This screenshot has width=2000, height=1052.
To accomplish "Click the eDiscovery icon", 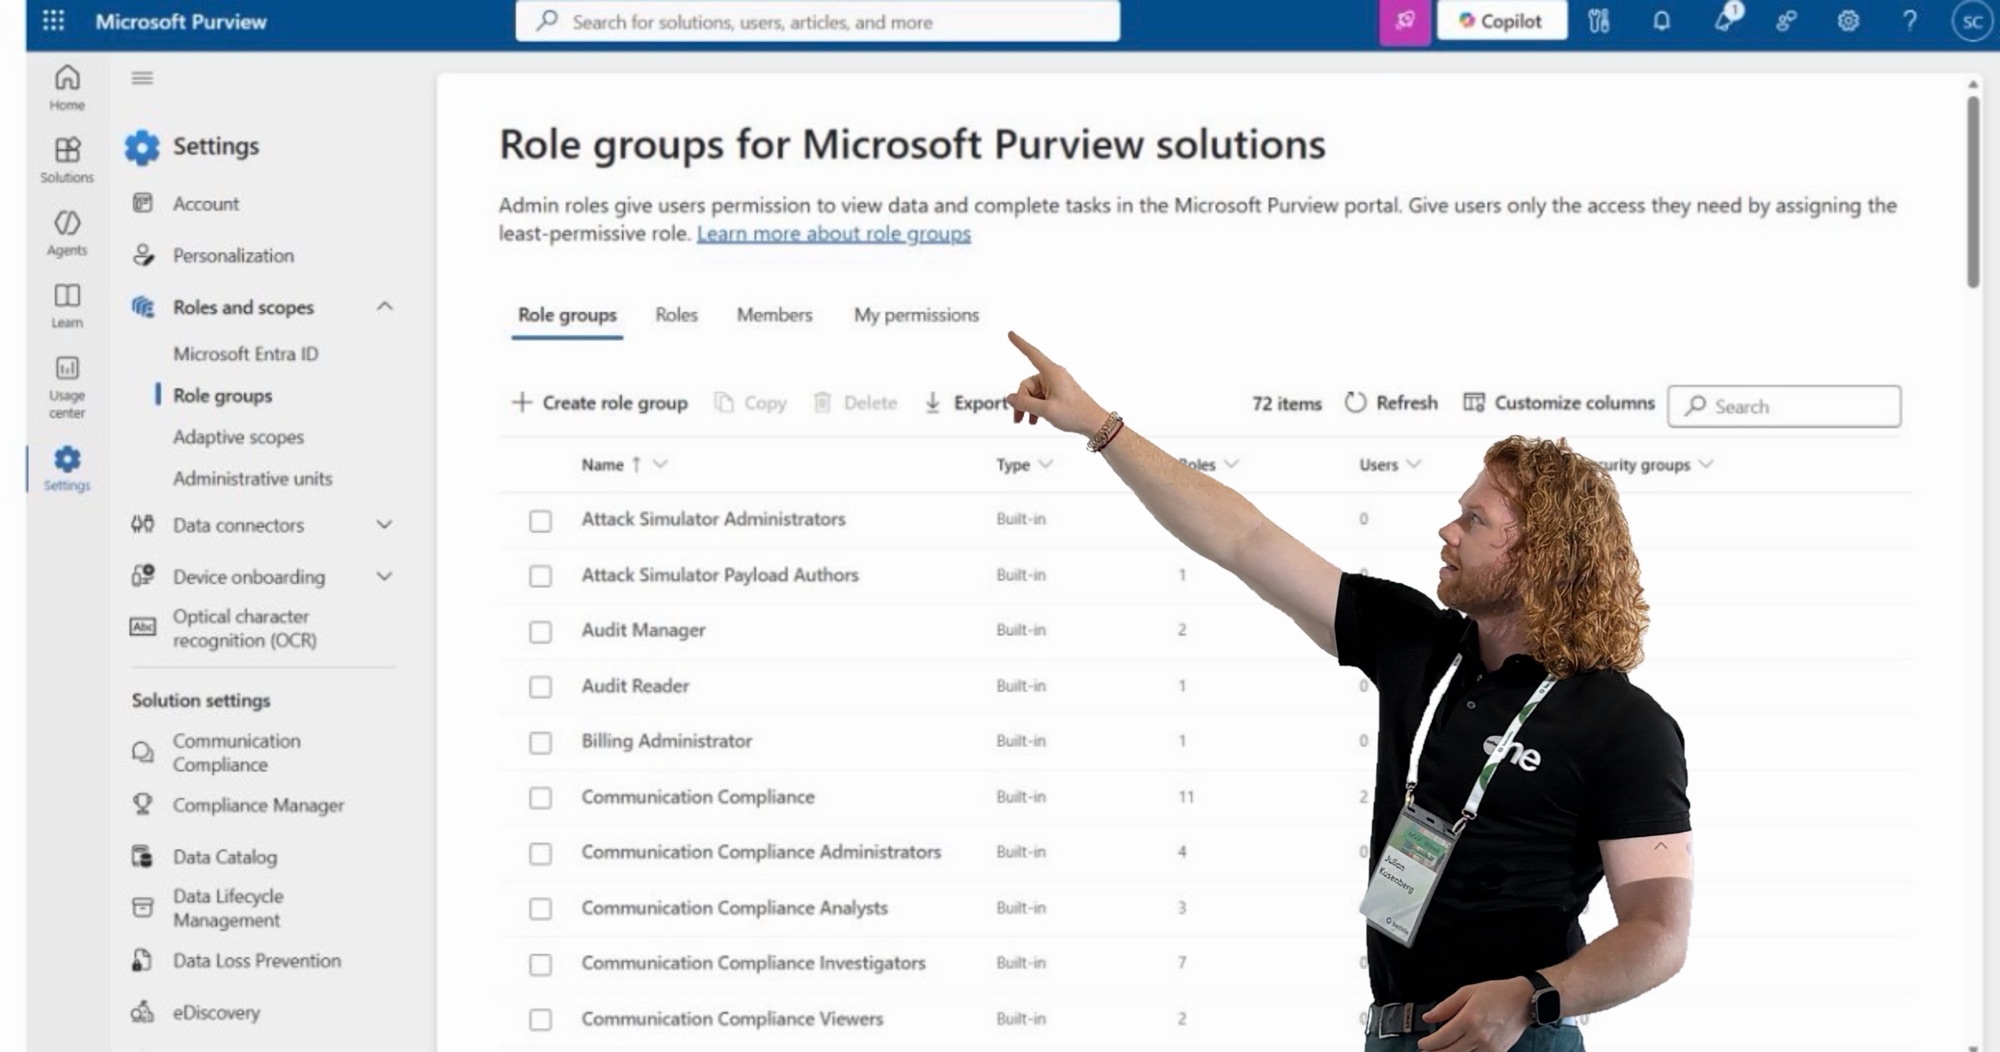I will click(x=143, y=1012).
